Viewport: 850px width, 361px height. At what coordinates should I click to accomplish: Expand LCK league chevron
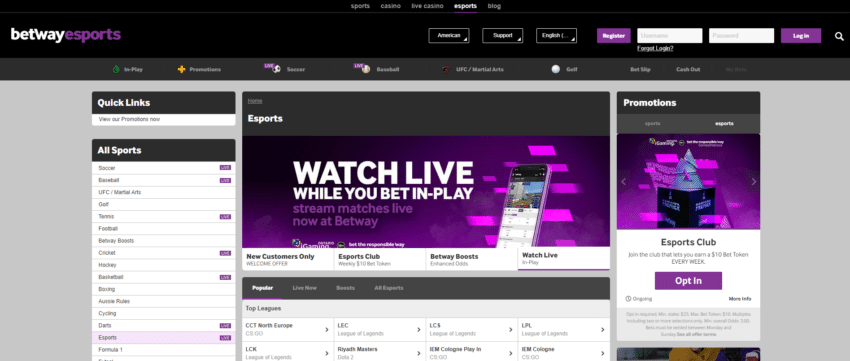pyautogui.click(x=326, y=353)
